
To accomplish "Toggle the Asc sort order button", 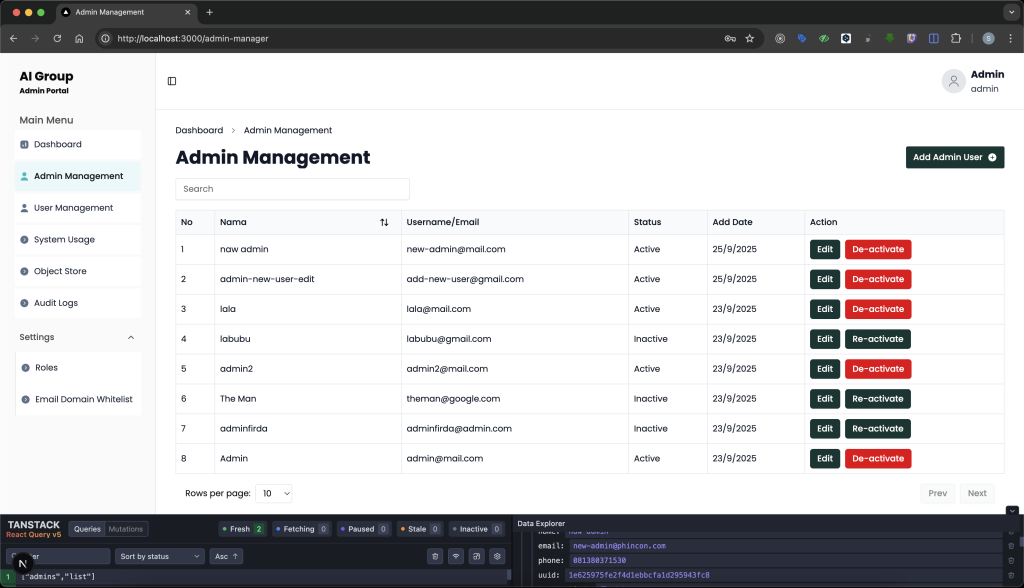I will point(226,556).
